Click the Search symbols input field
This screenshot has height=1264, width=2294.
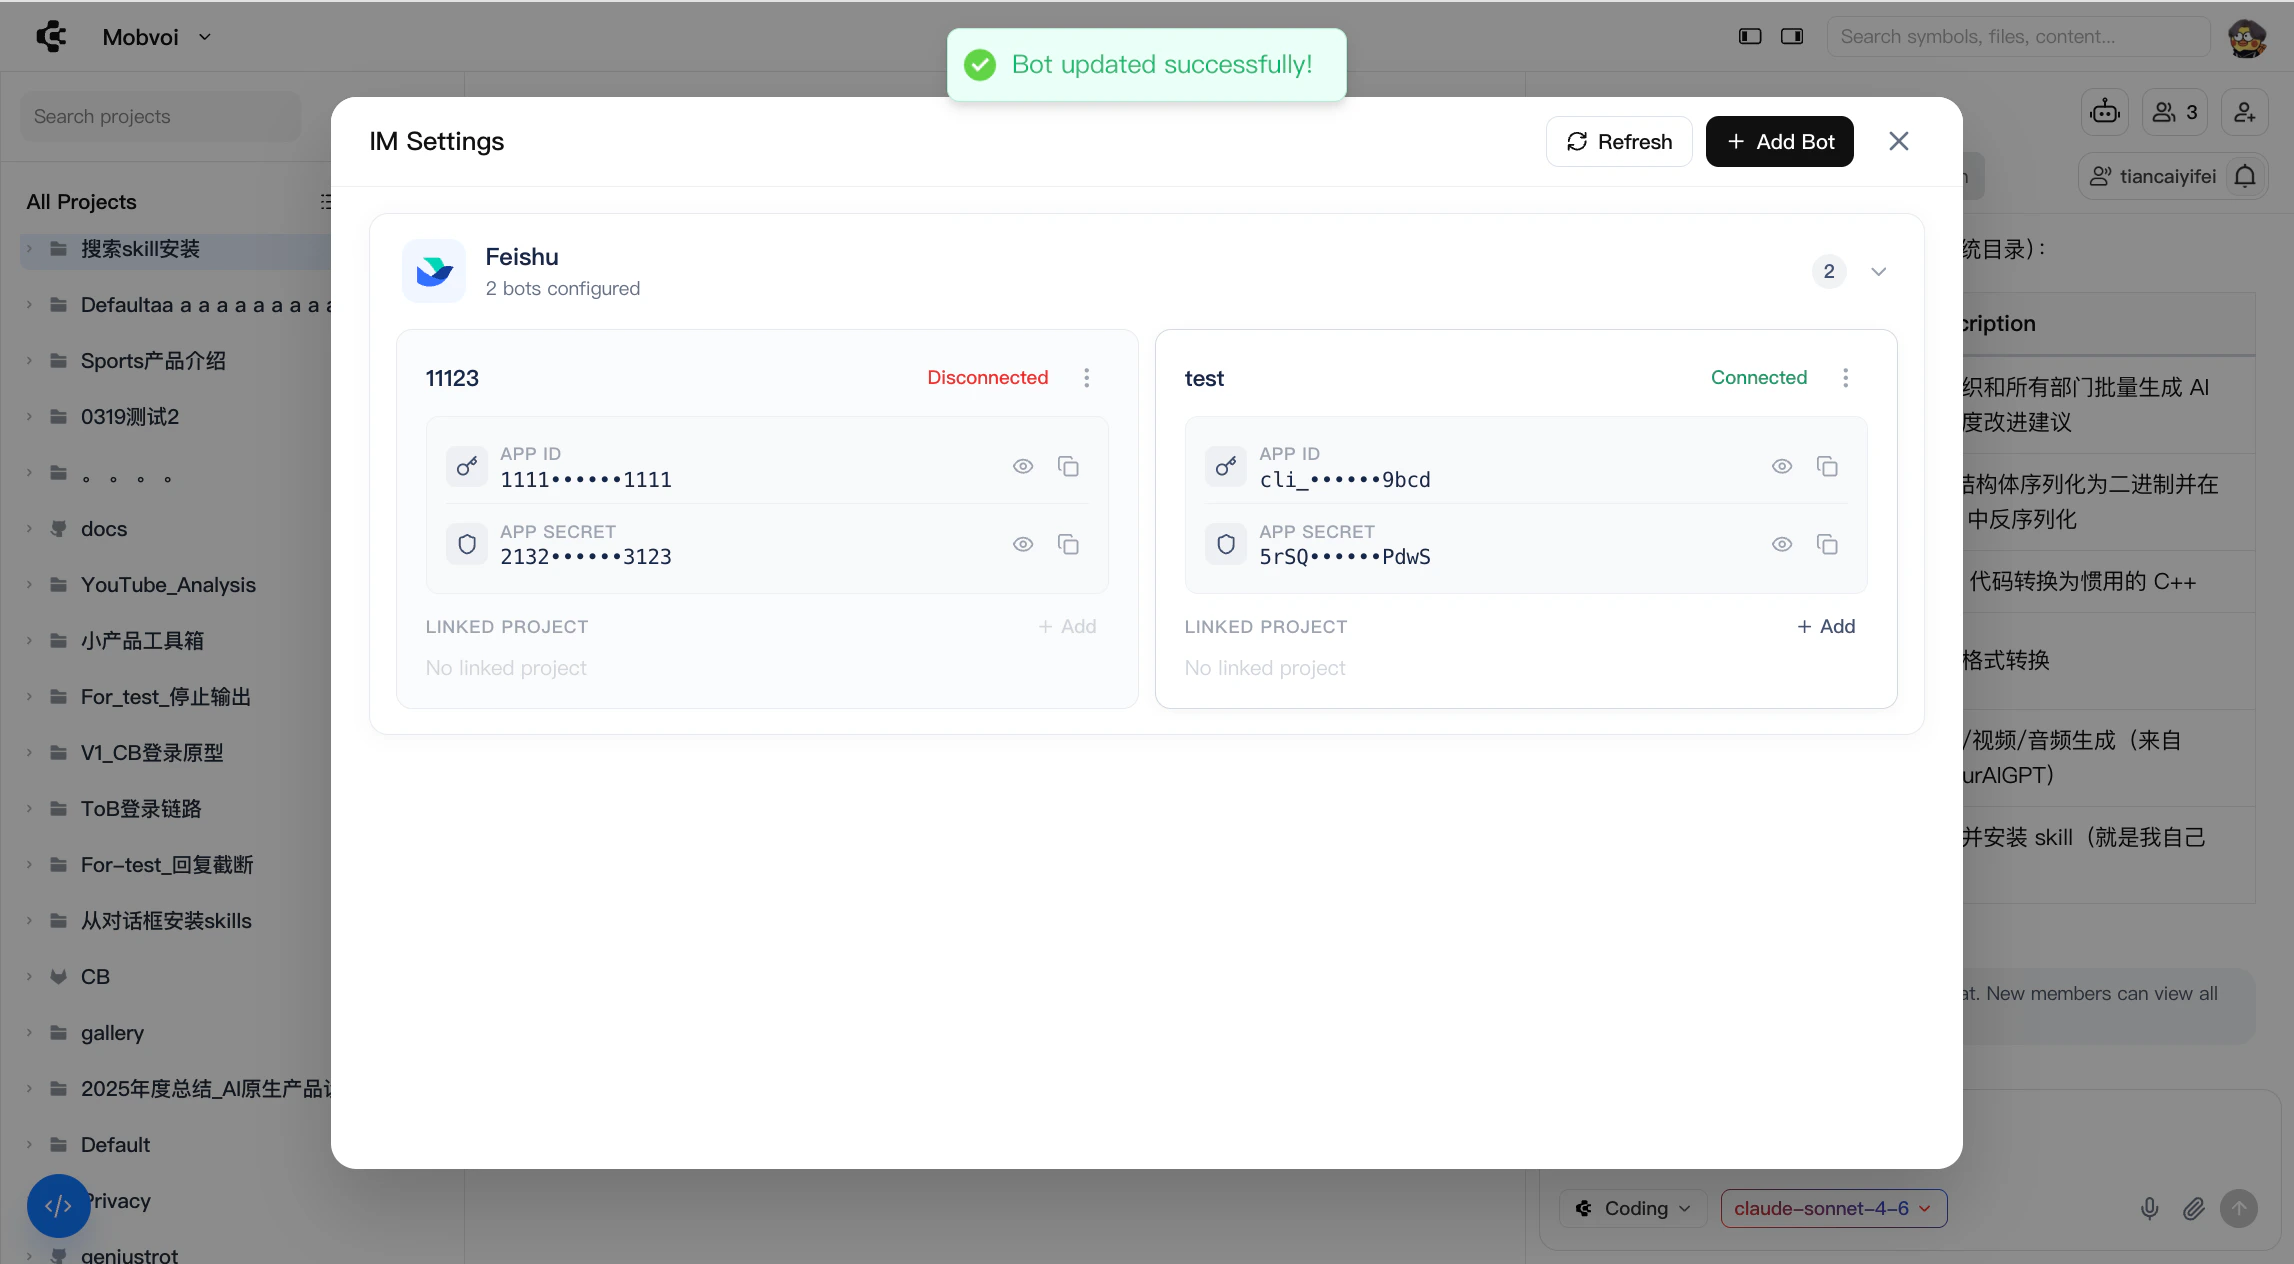pos(2017,37)
